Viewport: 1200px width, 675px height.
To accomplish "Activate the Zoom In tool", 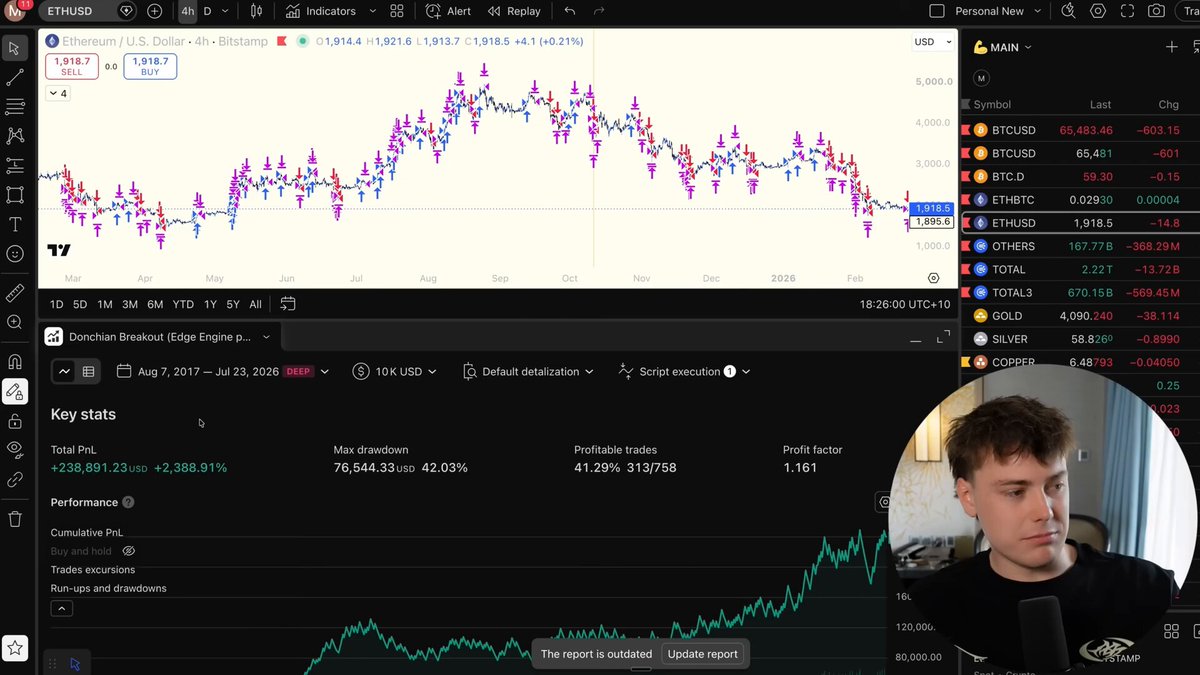I will pyautogui.click(x=14, y=322).
